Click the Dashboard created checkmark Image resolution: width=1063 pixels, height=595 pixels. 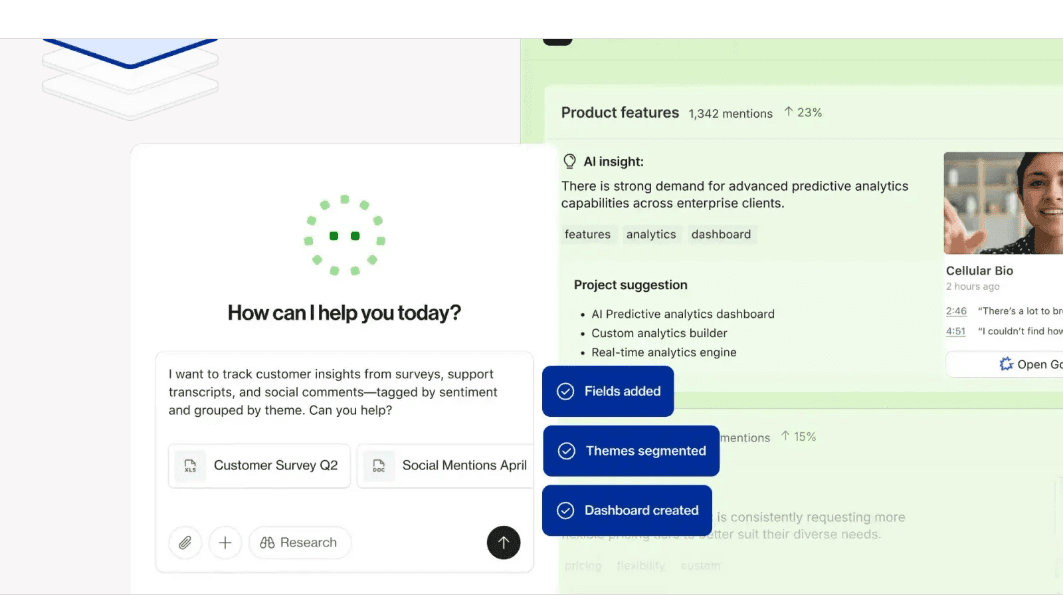click(x=565, y=510)
